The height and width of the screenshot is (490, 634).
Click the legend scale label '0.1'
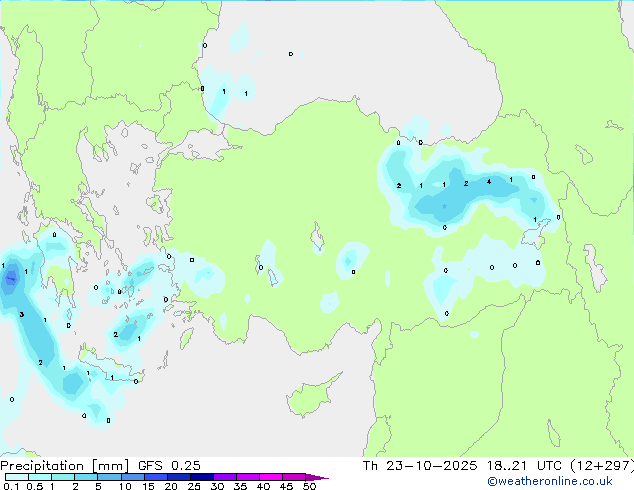click(11, 486)
